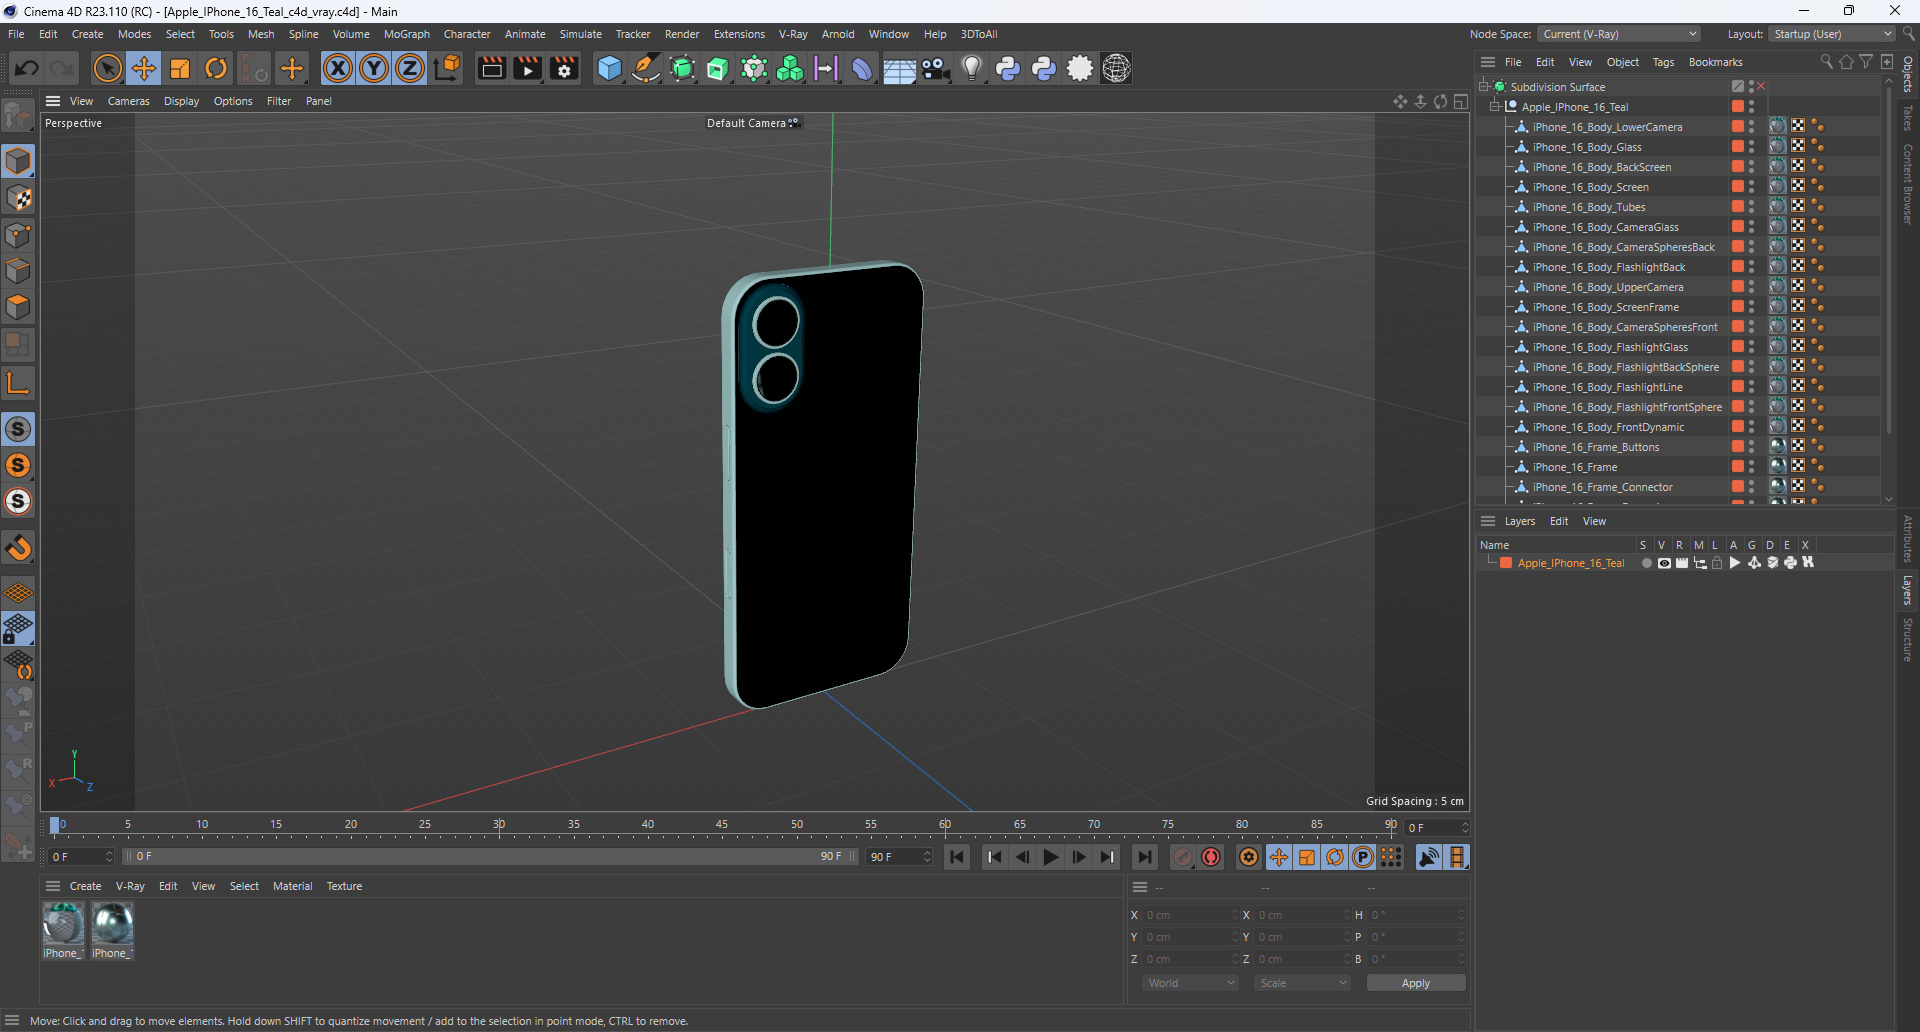The height and width of the screenshot is (1032, 1920).
Task: Open the Scale mode dropdown
Action: tap(1303, 983)
